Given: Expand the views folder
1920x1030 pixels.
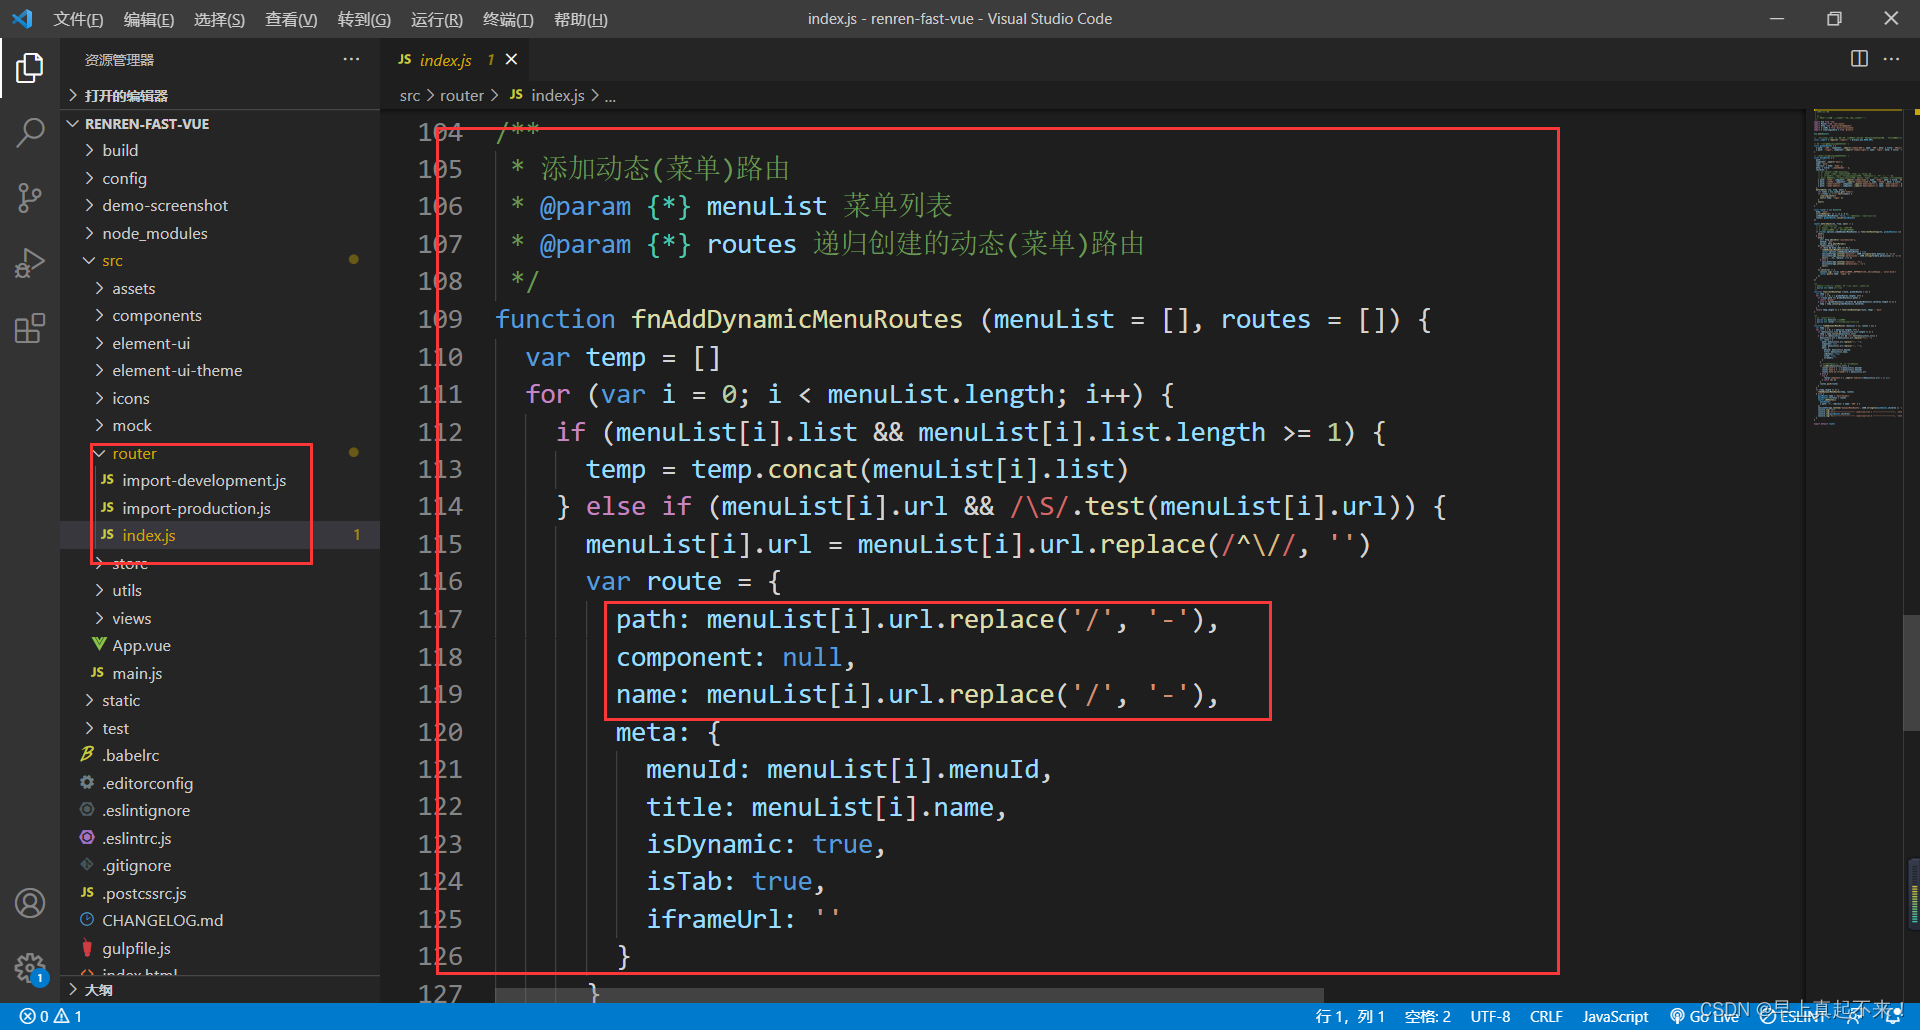Looking at the screenshot, I should pyautogui.click(x=132, y=618).
